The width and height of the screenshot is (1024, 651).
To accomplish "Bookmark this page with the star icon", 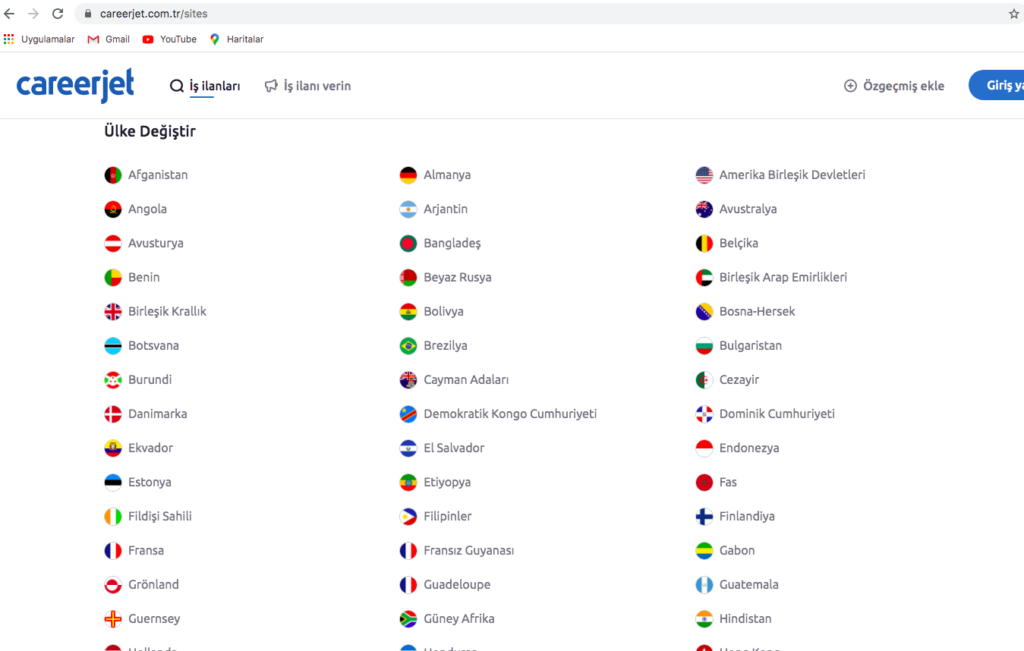I will point(1013,14).
